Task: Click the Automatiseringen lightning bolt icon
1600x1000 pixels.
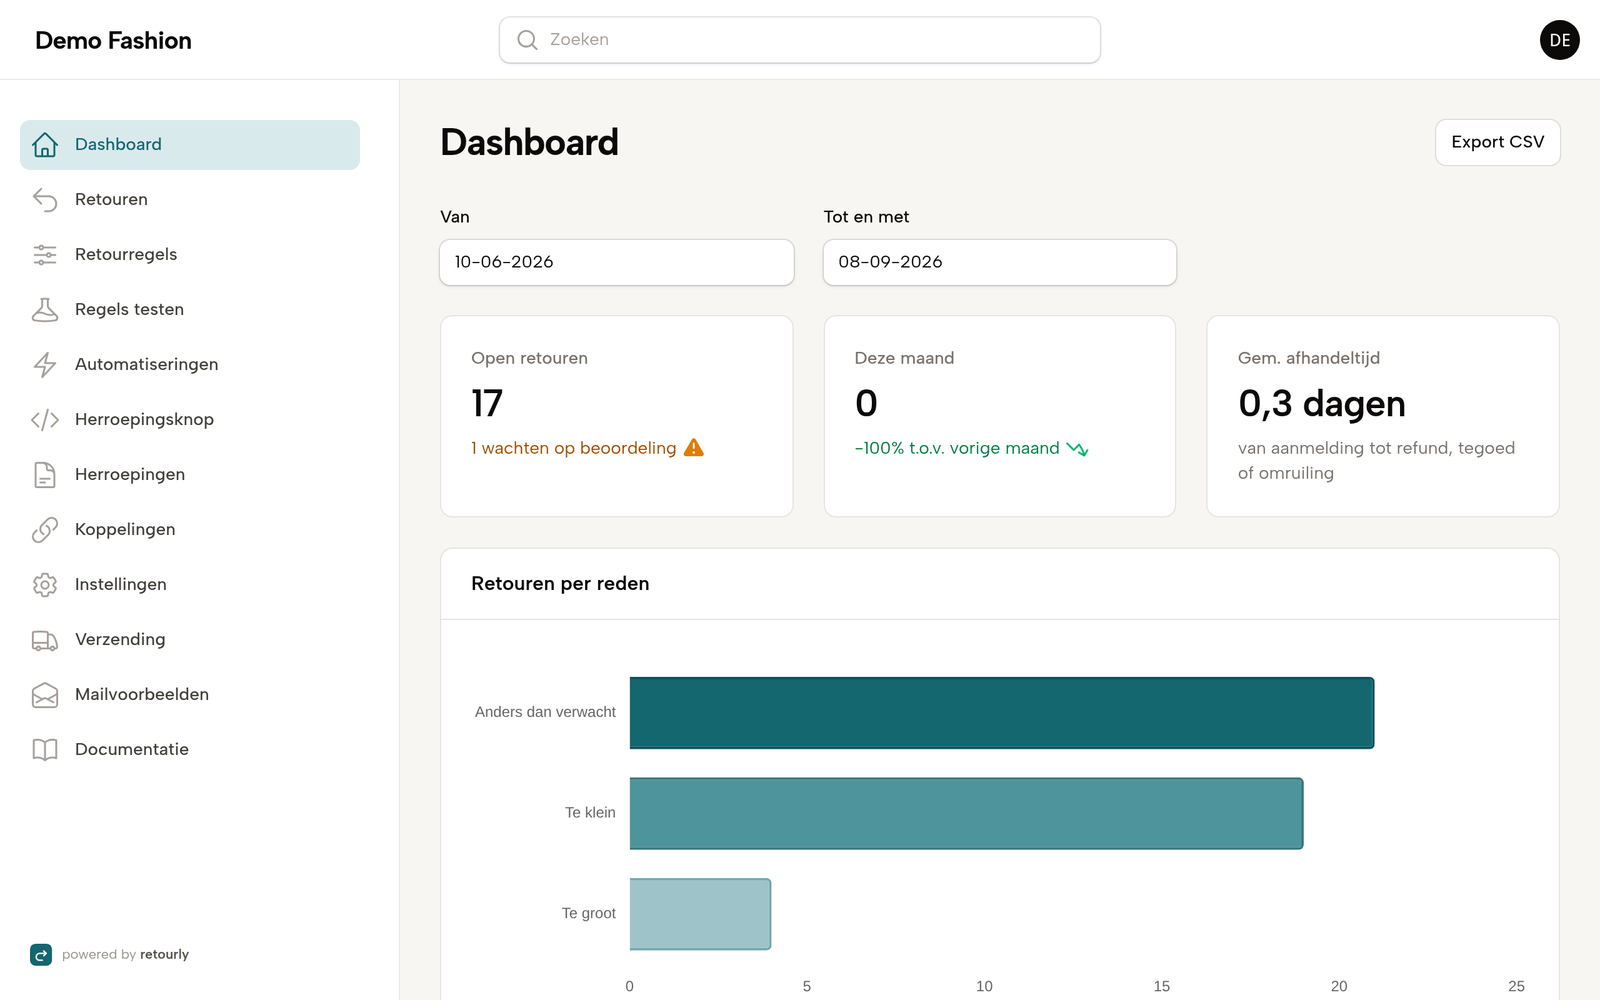Action: pos(45,365)
